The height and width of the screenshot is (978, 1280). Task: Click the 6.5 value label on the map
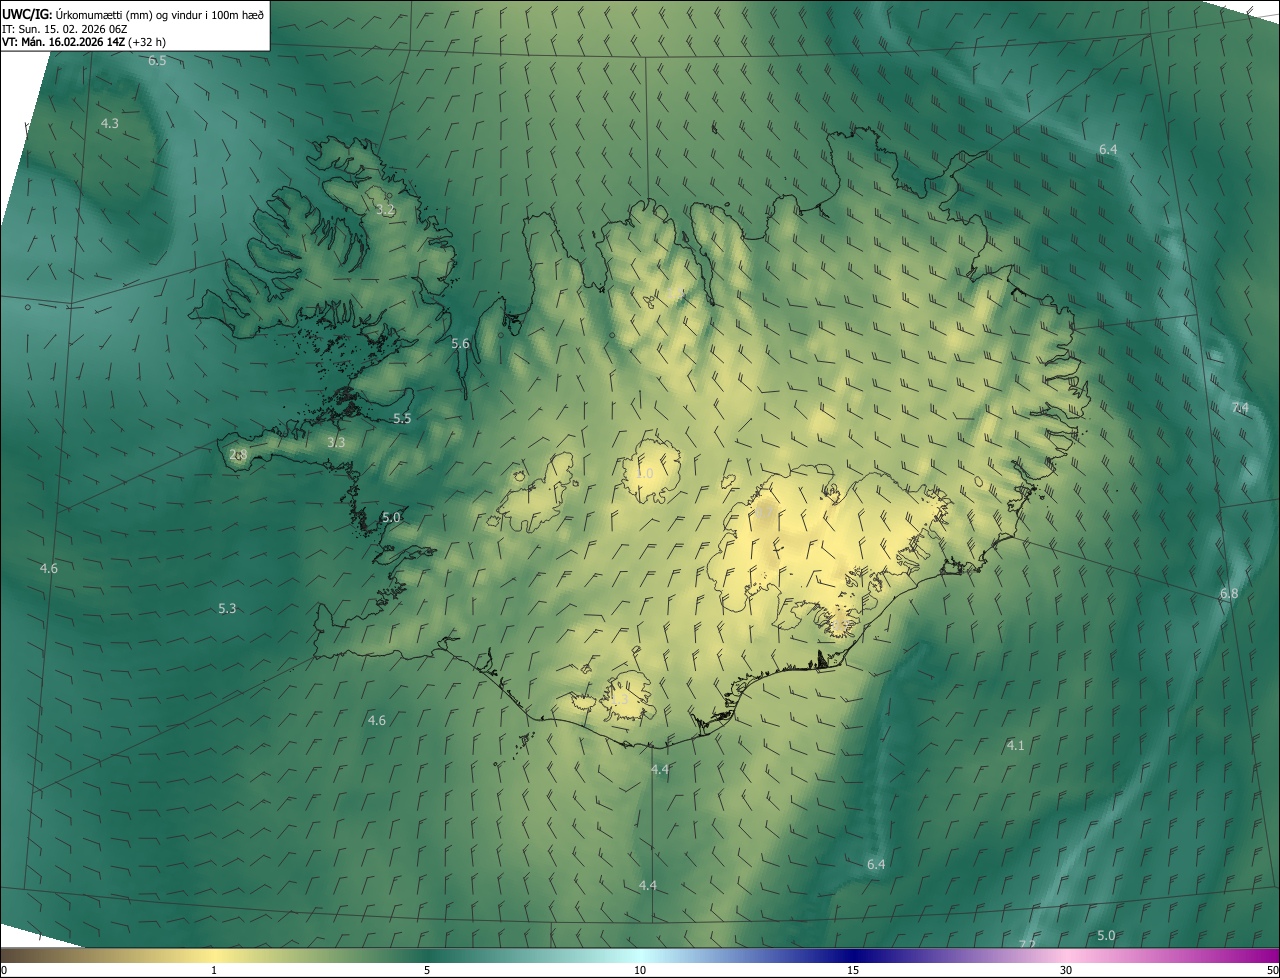[x=157, y=61]
